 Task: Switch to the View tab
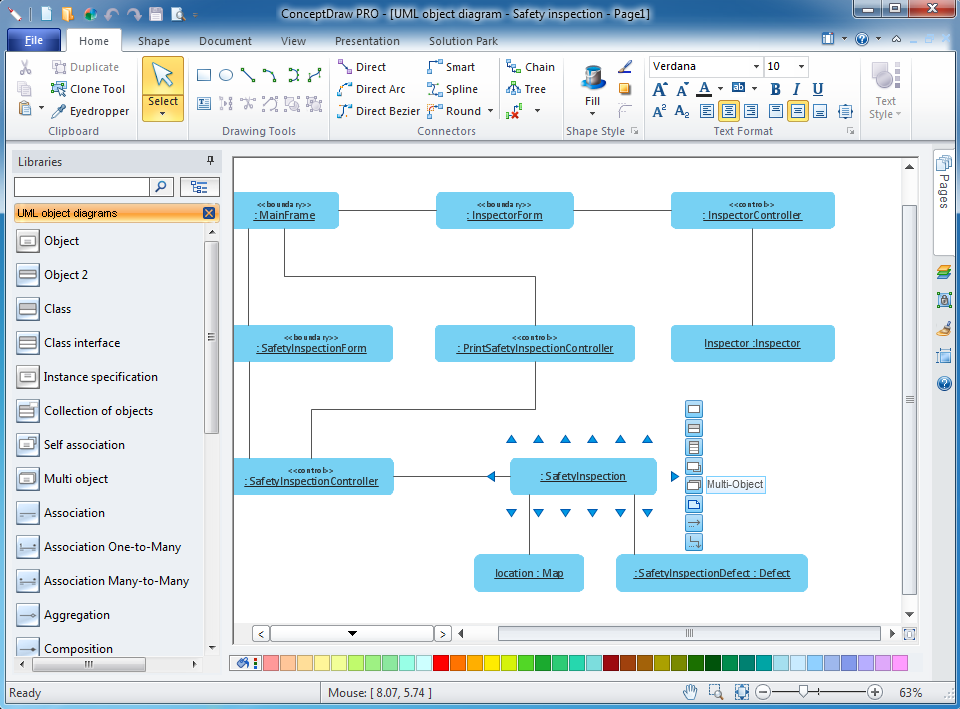293,41
